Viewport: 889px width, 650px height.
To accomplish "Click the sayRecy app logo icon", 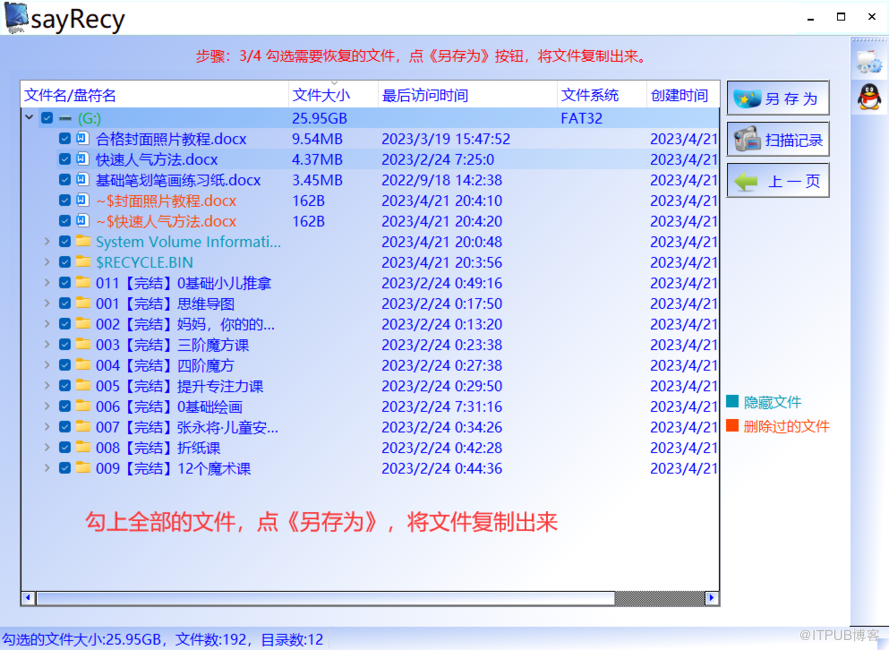I will click(x=16, y=17).
